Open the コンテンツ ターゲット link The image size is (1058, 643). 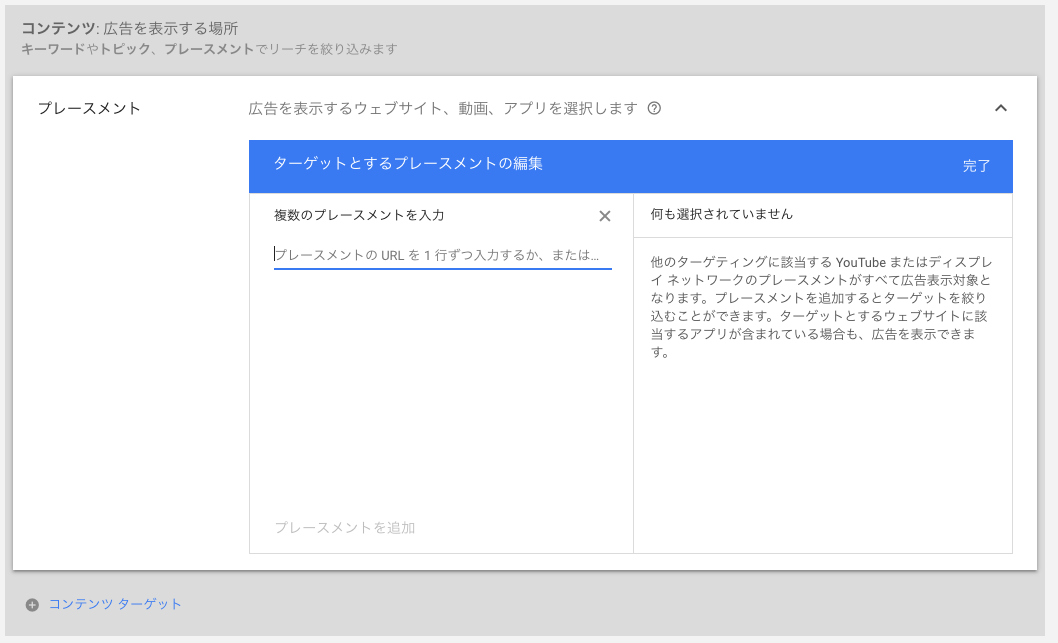click(x=114, y=603)
